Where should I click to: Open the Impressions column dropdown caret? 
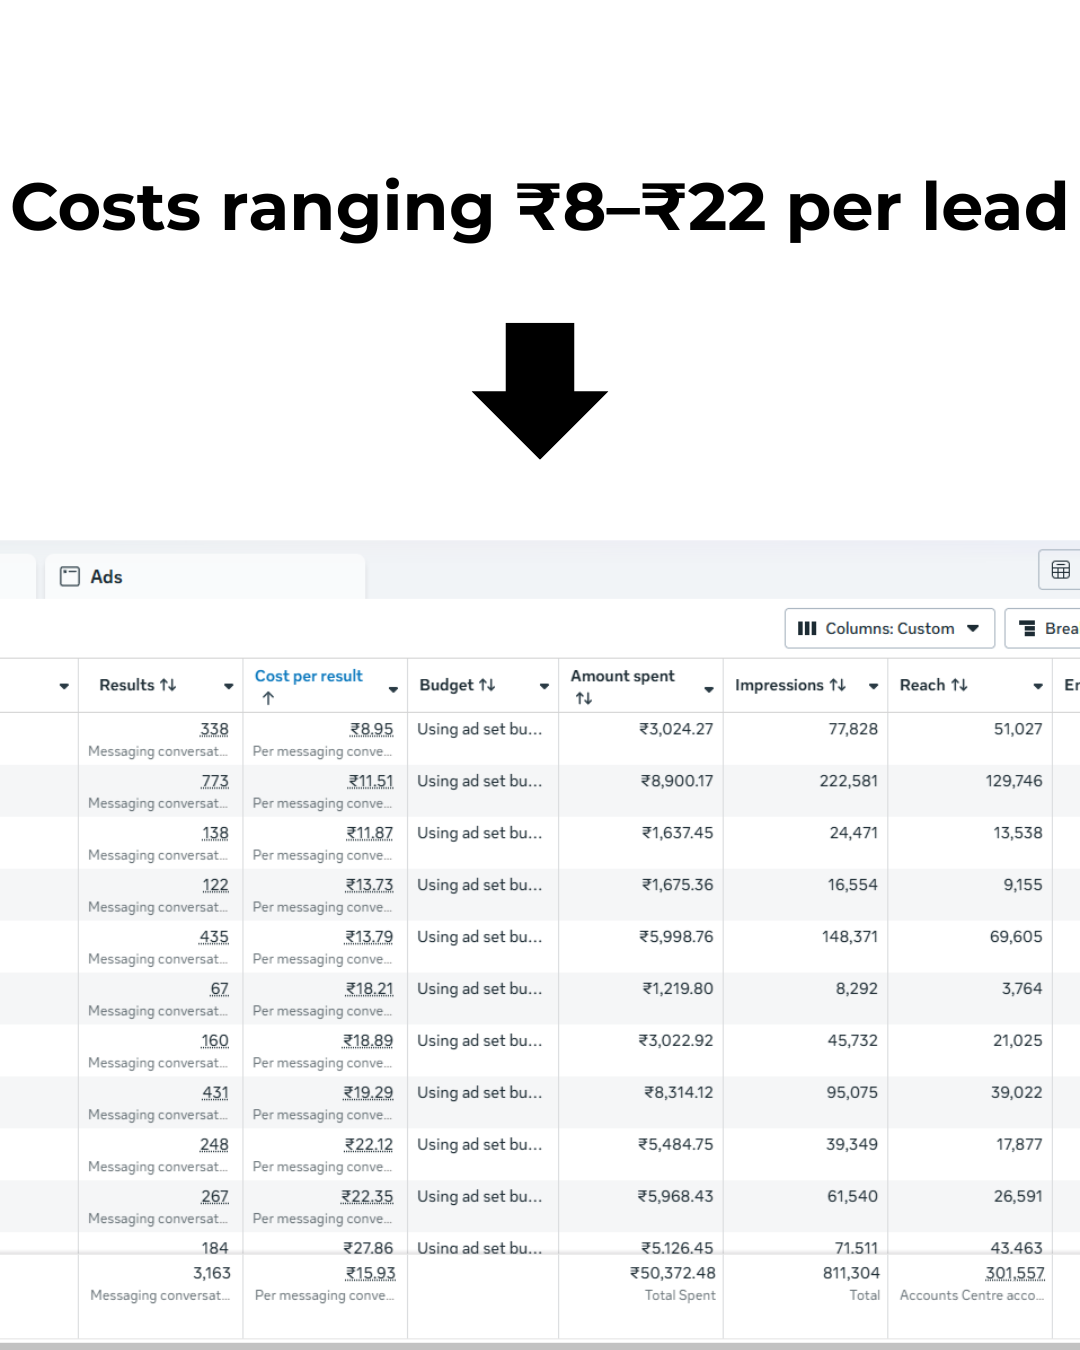click(873, 686)
